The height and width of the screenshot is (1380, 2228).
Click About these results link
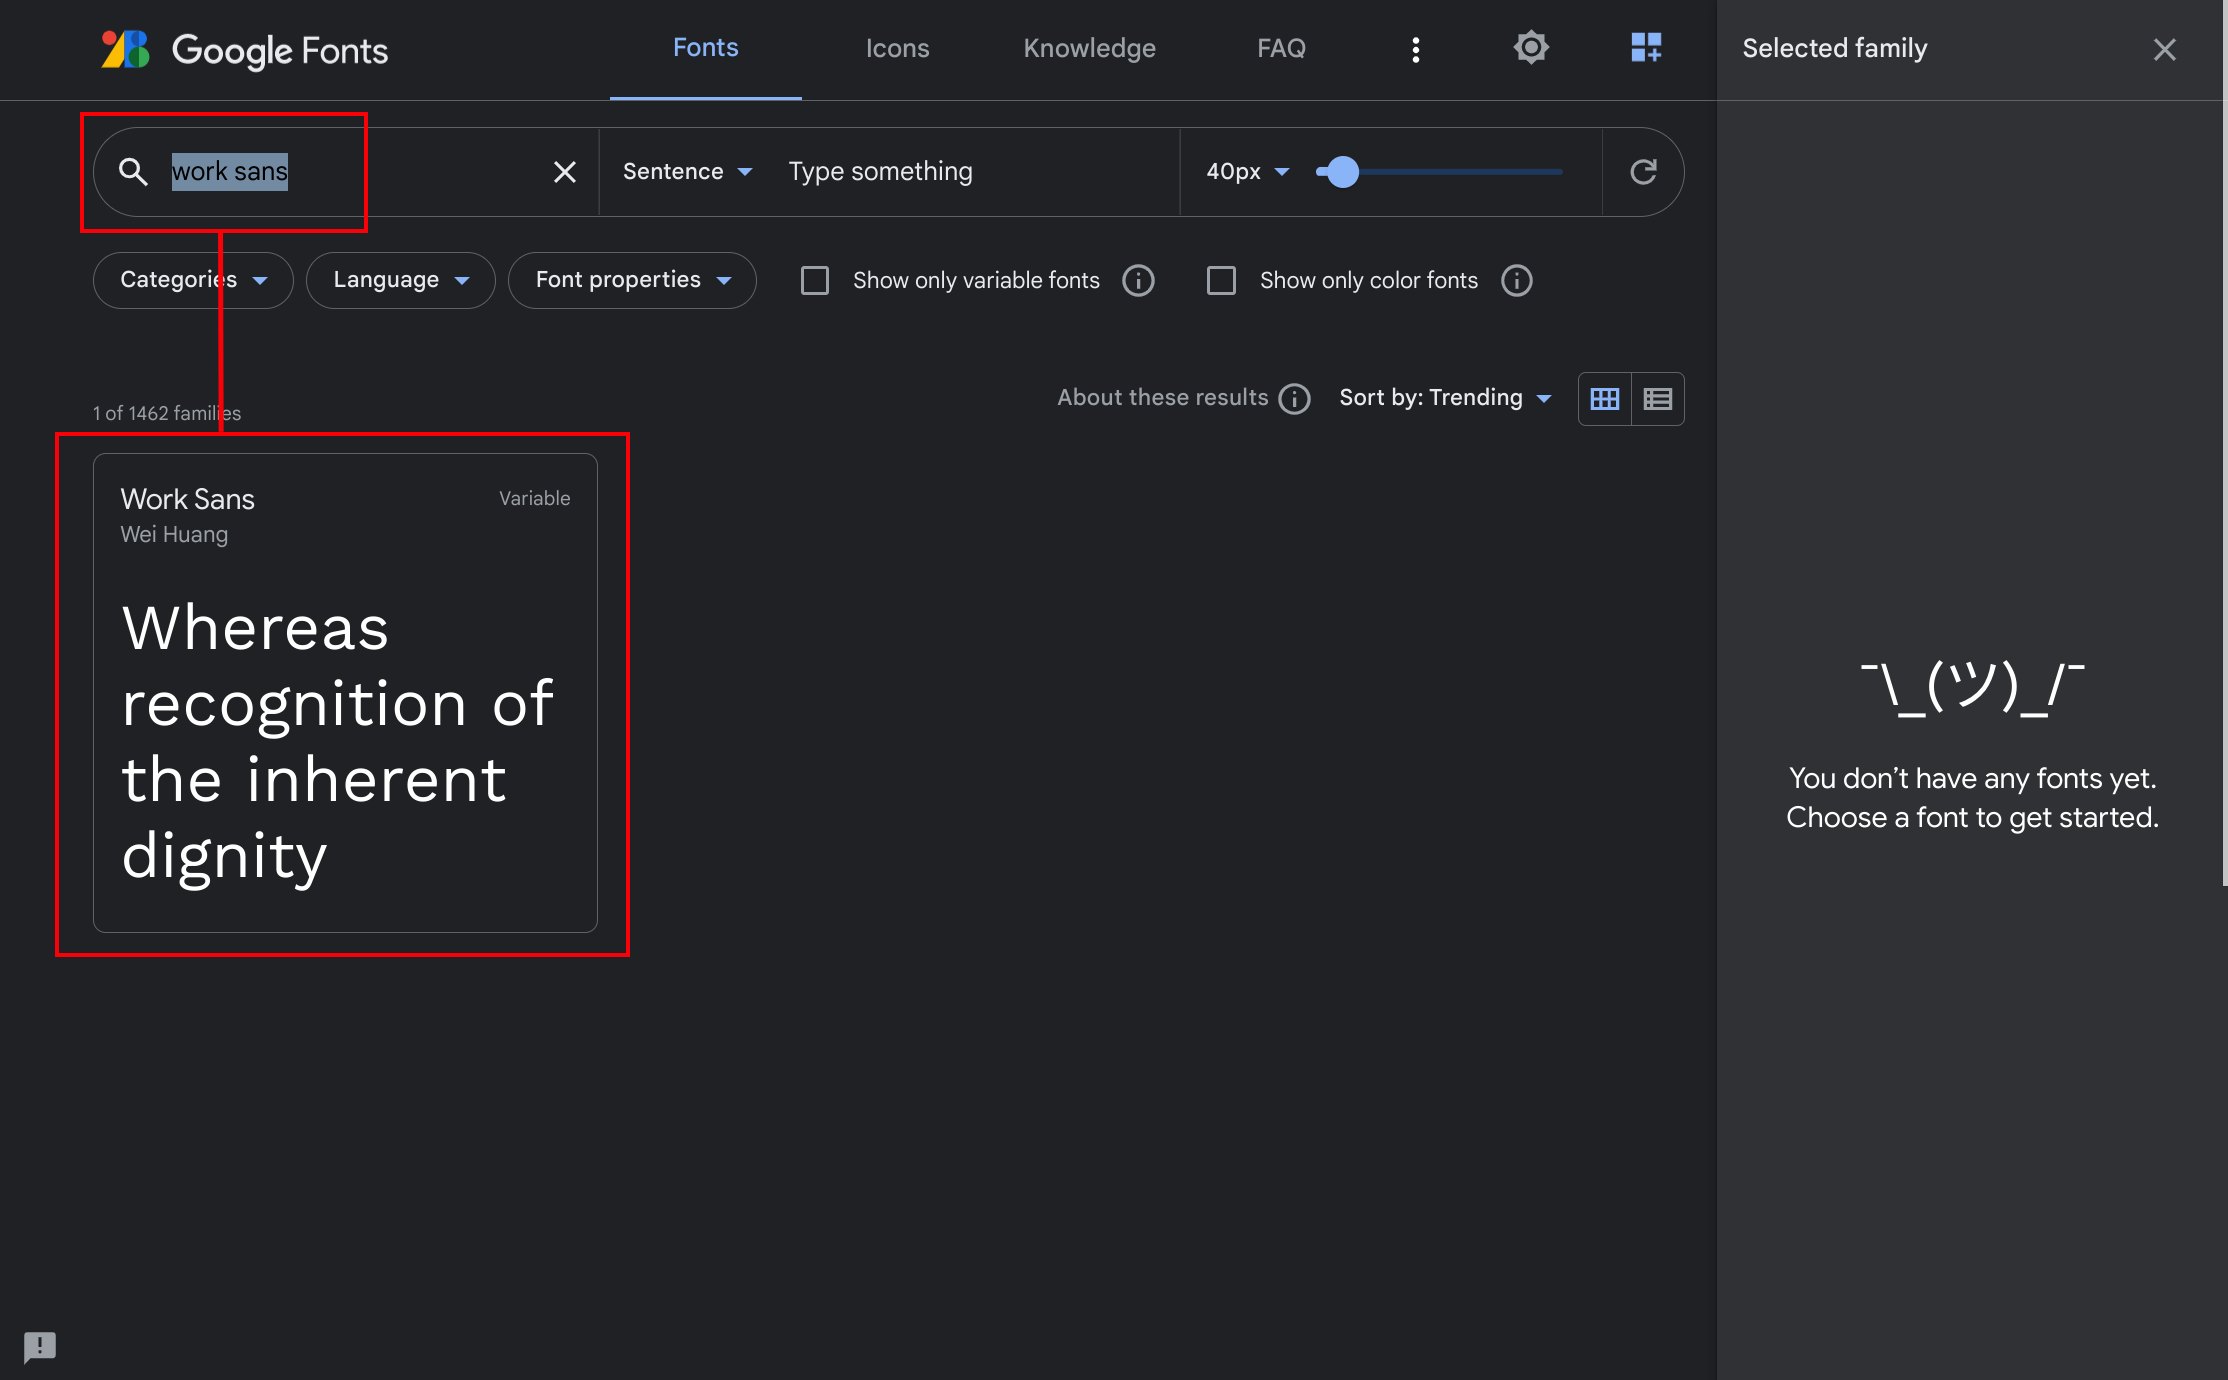[x=1162, y=398]
